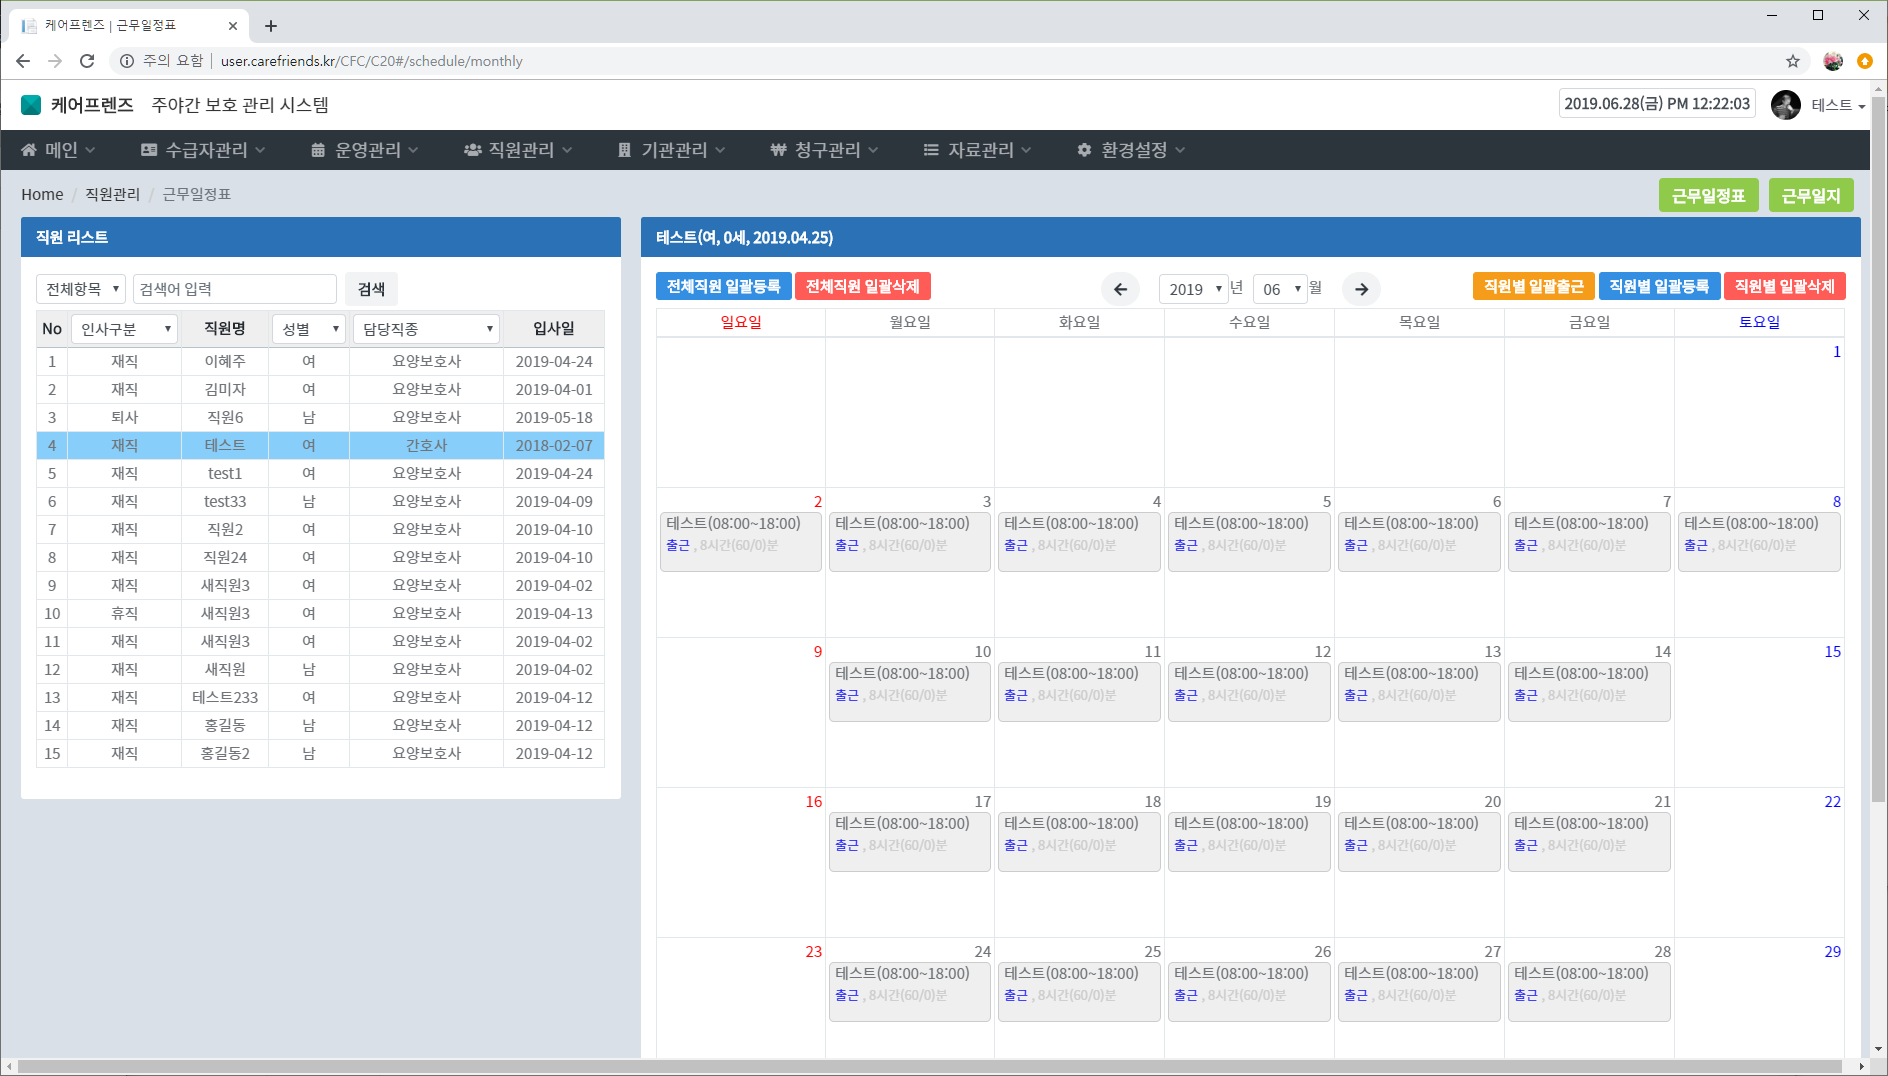Go to previous month with left arrow

pyautogui.click(x=1120, y=289)
